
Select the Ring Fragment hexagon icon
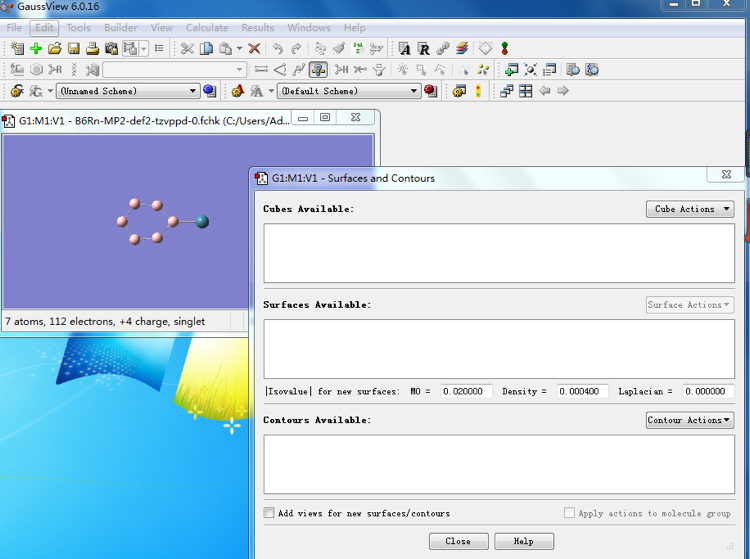(x=36, y=70)
